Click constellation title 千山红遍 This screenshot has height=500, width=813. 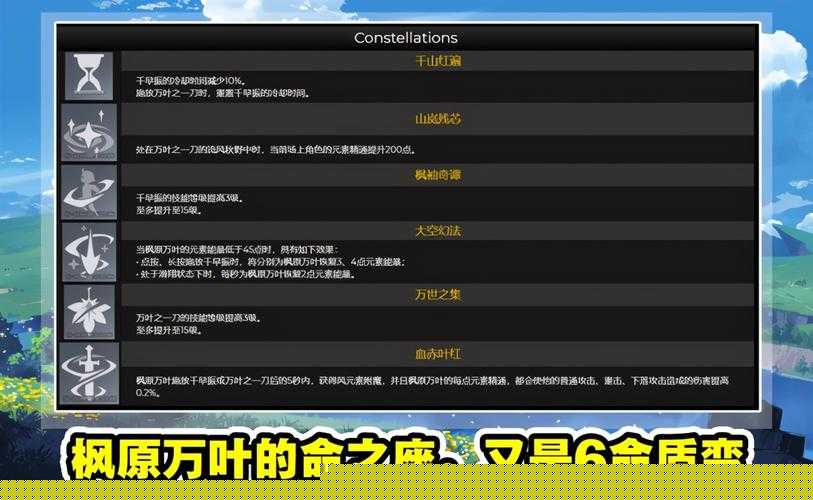click(438, 61)
